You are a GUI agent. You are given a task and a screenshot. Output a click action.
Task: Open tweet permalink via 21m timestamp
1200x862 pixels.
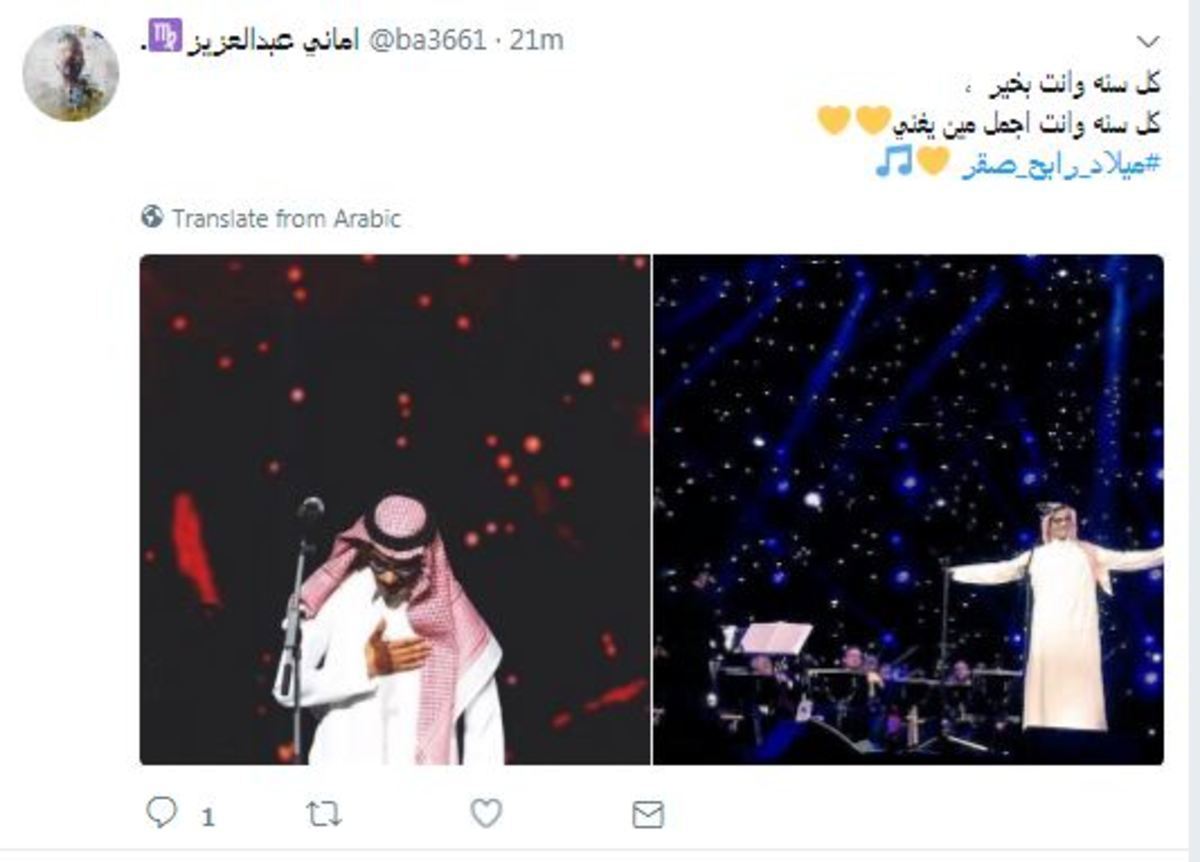537,40
